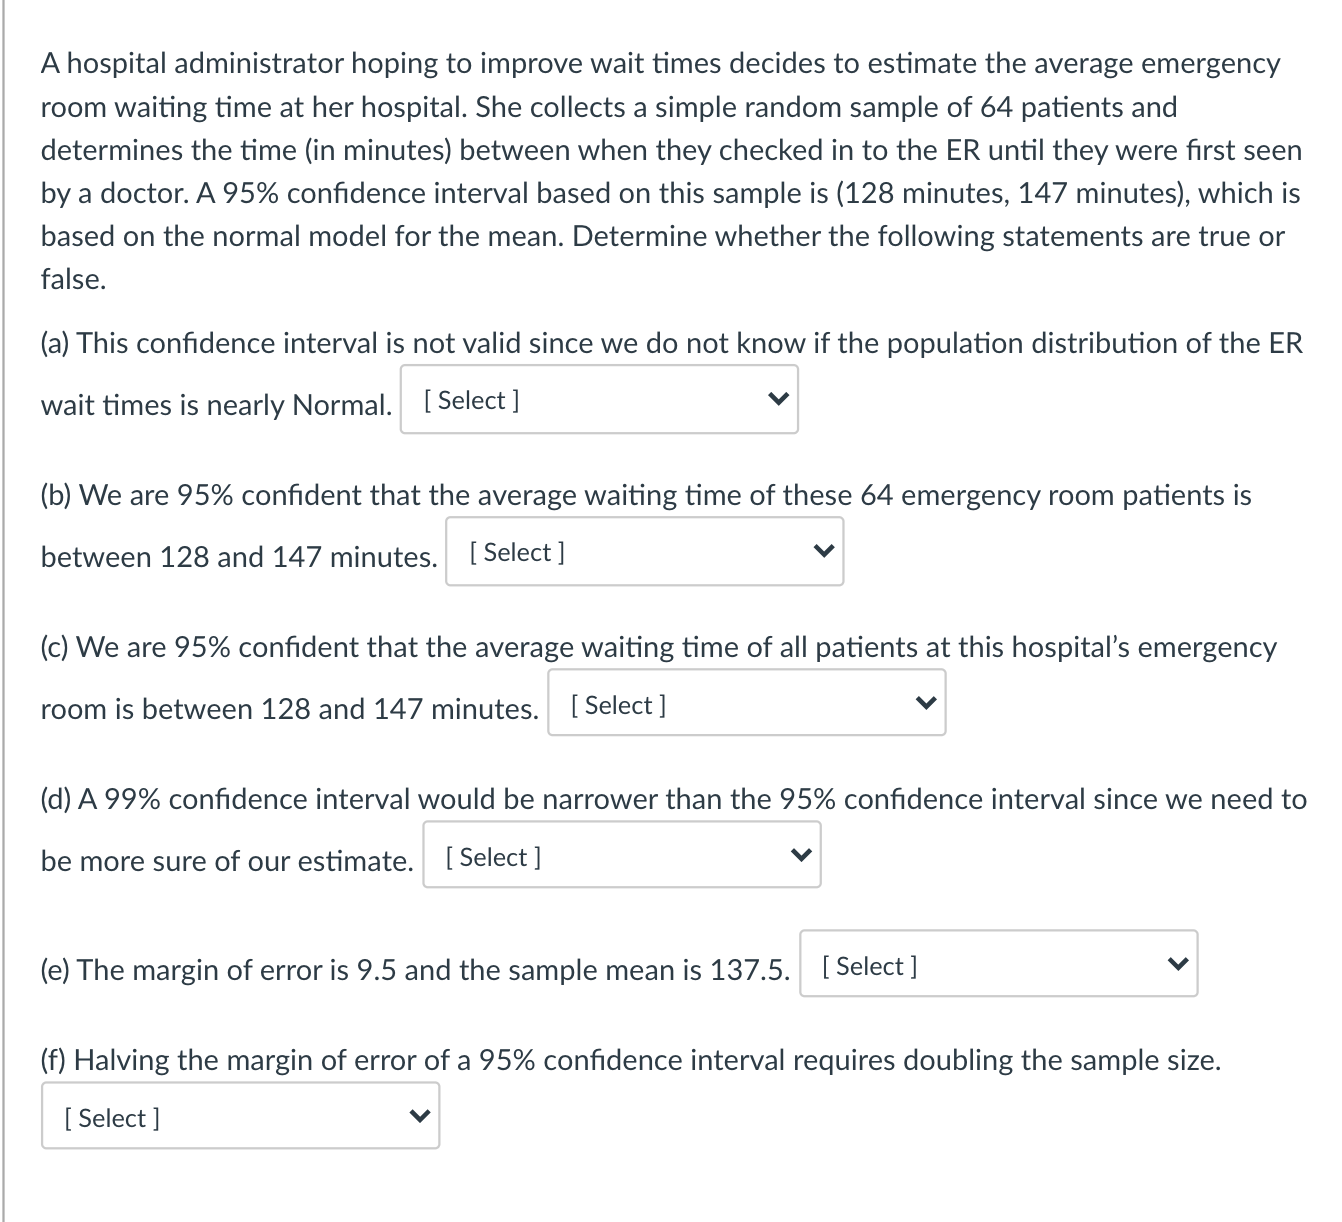Open the chevron arrow on statement (c) dropdown
Image resolution: width=1342 pixels, height=1222 pixels.
[x=925, y=701]
